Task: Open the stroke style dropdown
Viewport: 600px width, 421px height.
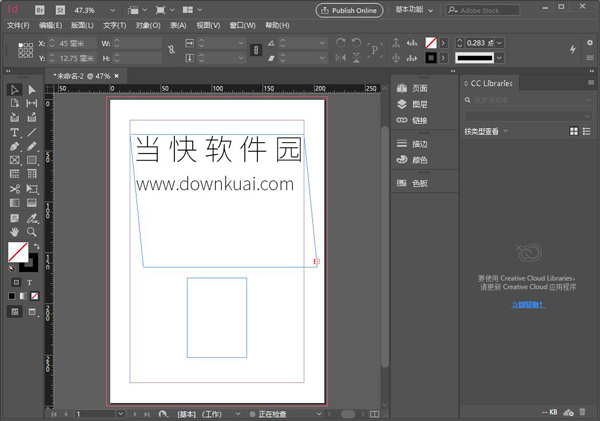Action: (499, 58)
